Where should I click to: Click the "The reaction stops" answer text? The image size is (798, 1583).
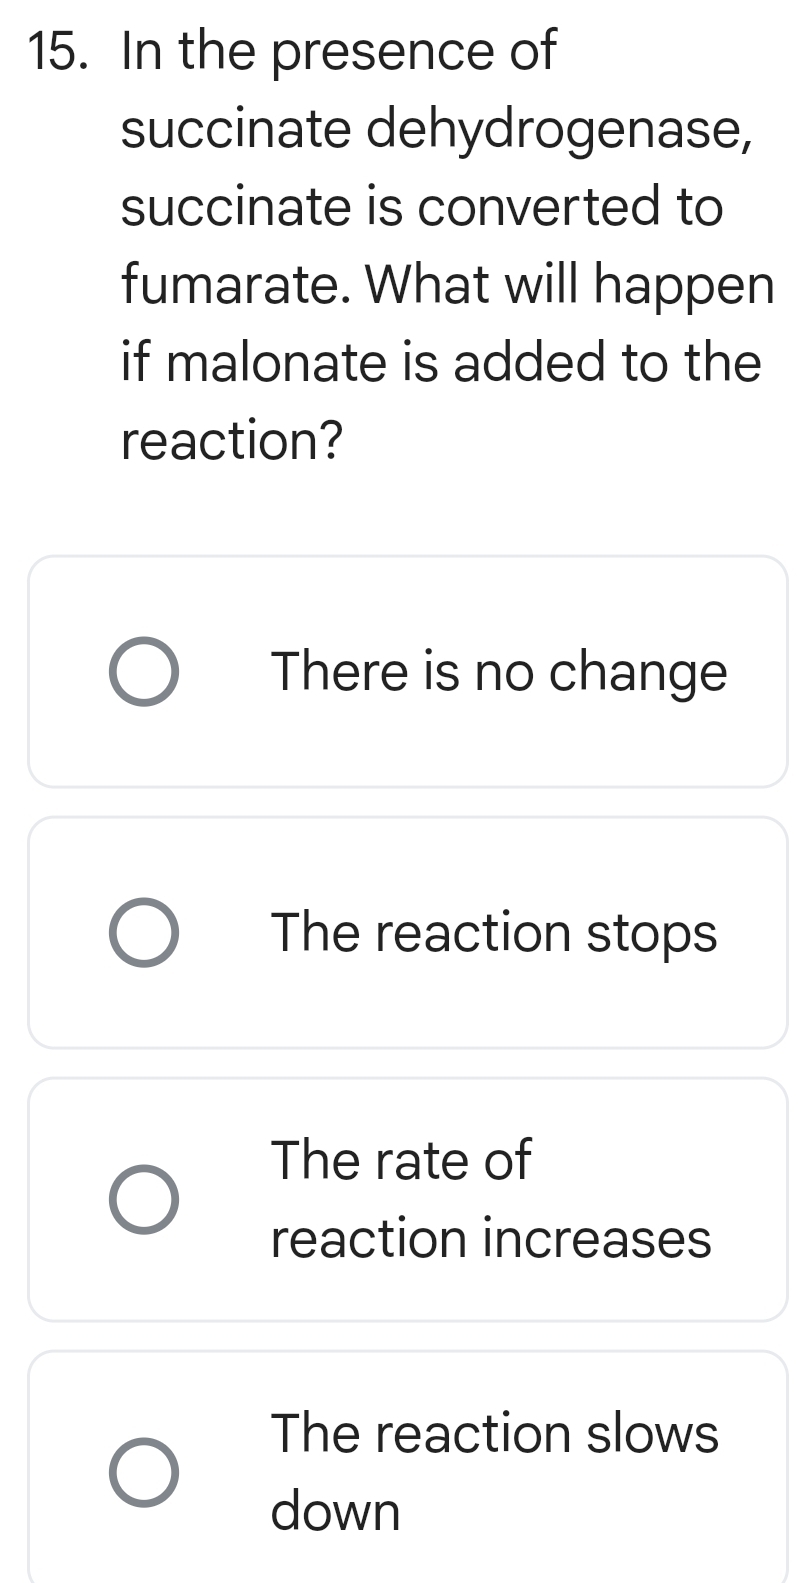[x=494, y=933]
